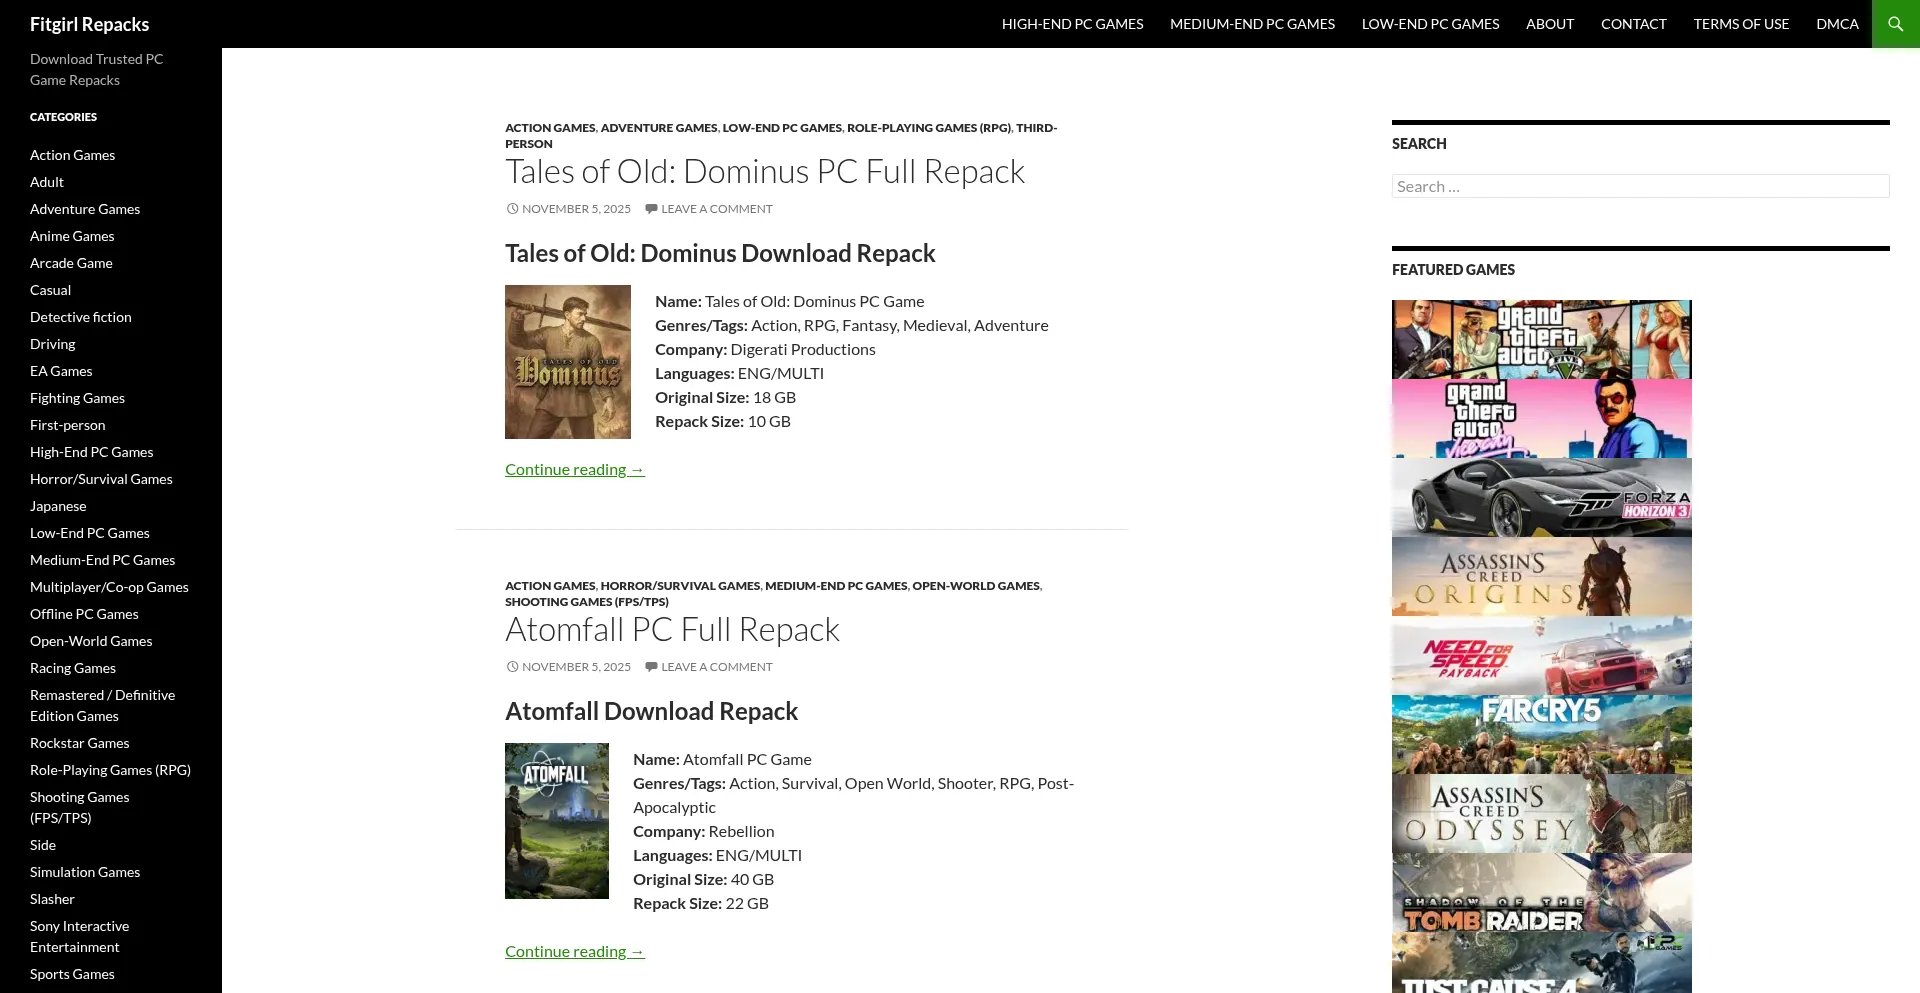Choose the Assassin's Creed Origins banner

click(1541, 576)
